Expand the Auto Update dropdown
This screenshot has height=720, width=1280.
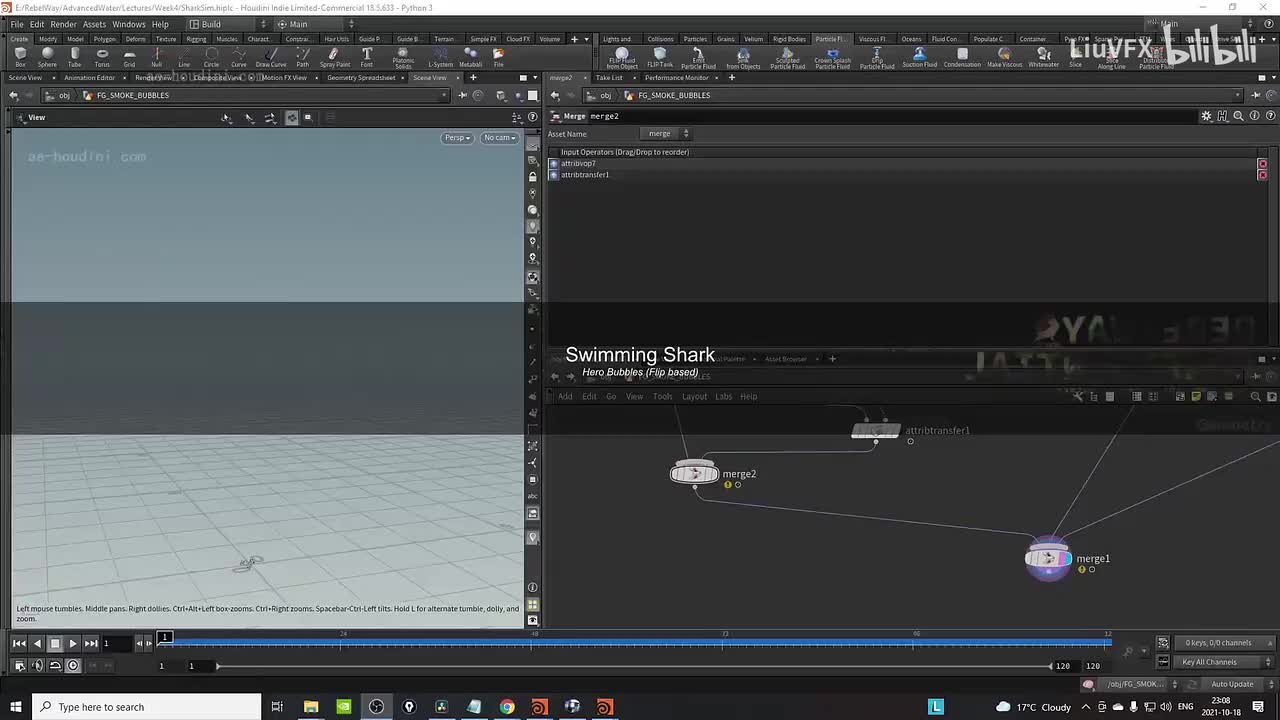(x=1232, y=684)
